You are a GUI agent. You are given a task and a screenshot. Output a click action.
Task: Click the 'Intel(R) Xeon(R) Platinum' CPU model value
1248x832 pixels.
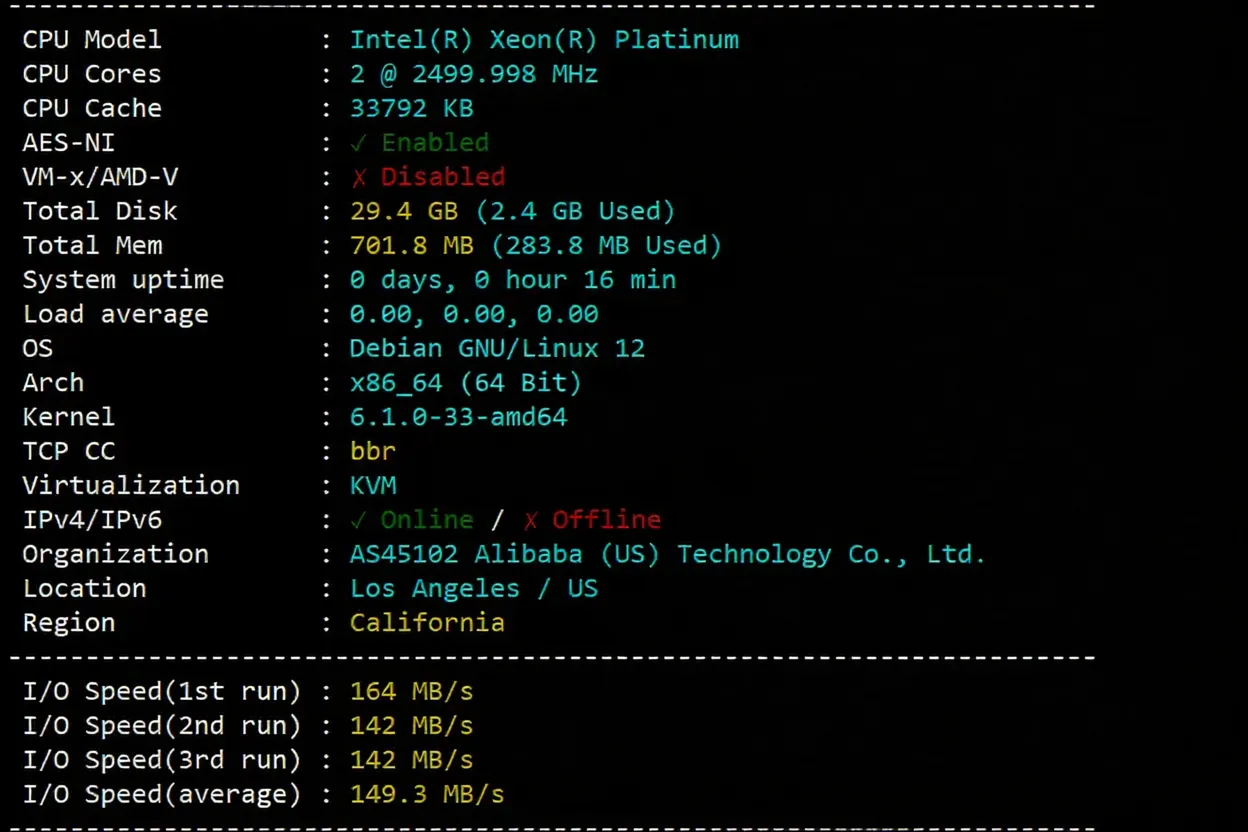(x=544, y=40)
